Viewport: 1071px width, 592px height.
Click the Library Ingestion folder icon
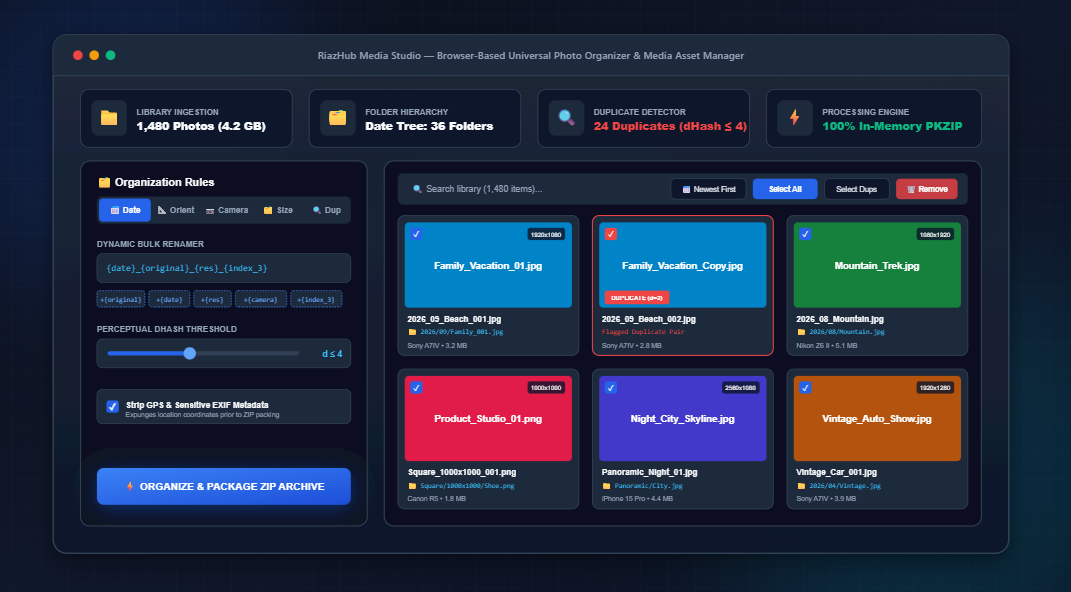[109, 118]
